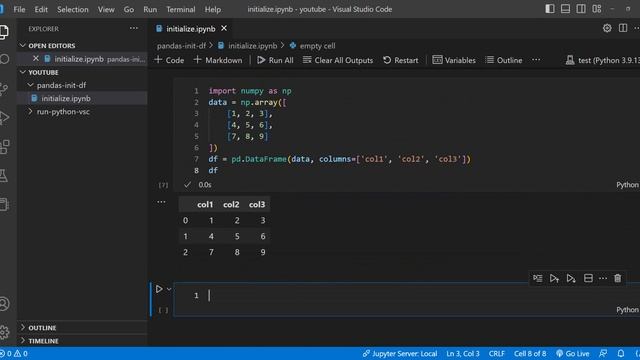Run All notebook cells
Image resolution: width=640 pixels, height=360 pixels.
pos(275,60)
